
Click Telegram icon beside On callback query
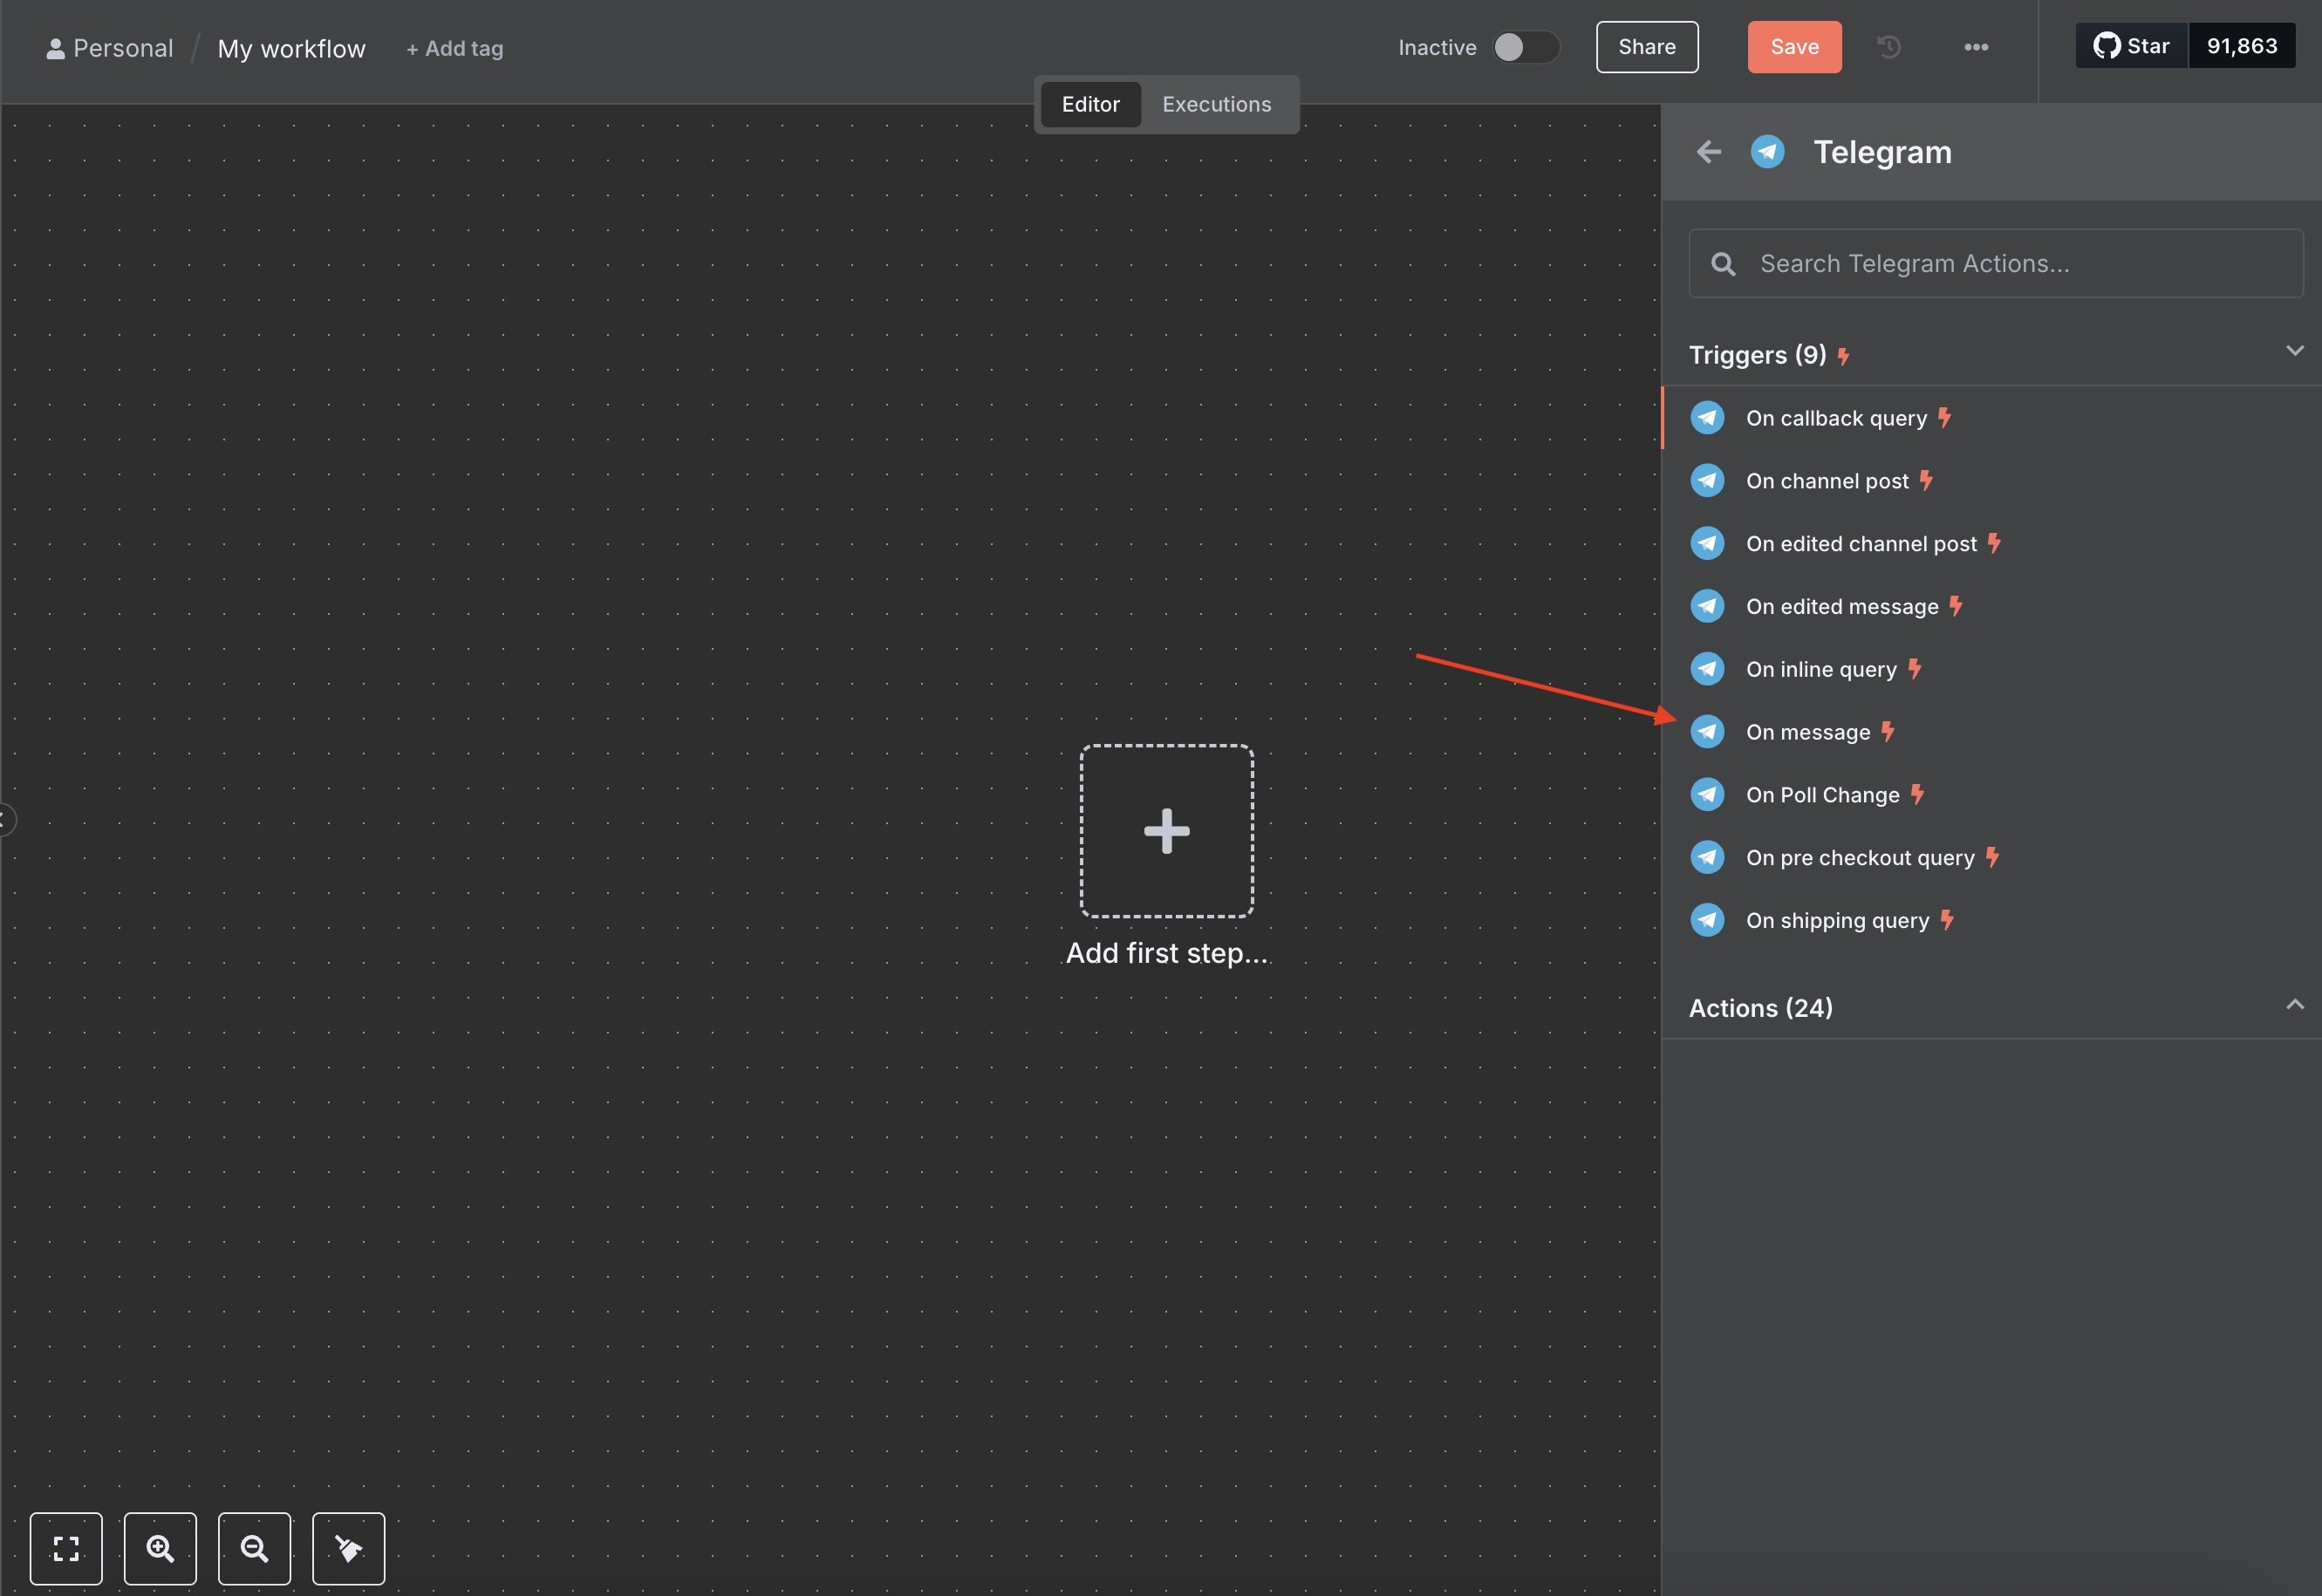1707,418
